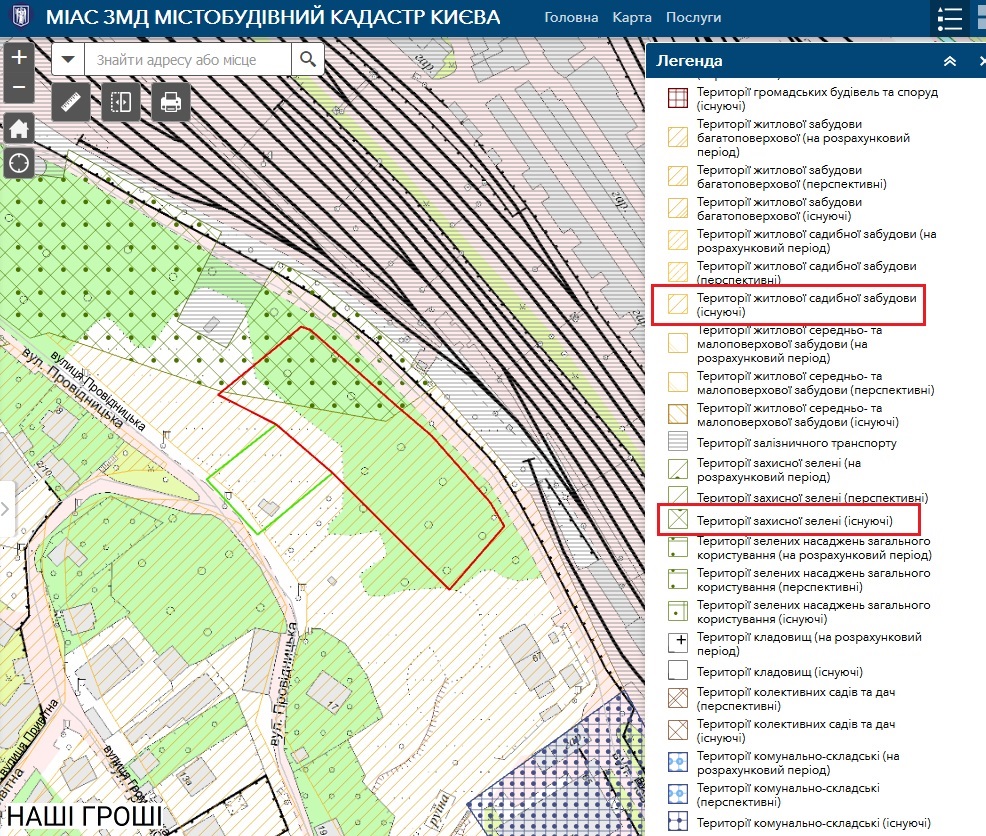Select the green-outlined parcel on the map

coord(270,480)
